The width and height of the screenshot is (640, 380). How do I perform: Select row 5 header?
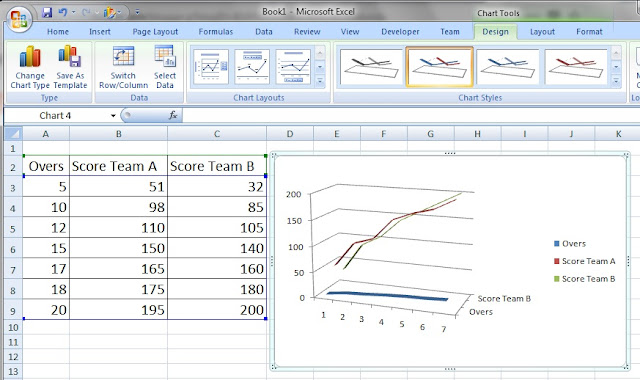[x=13, y=228]
